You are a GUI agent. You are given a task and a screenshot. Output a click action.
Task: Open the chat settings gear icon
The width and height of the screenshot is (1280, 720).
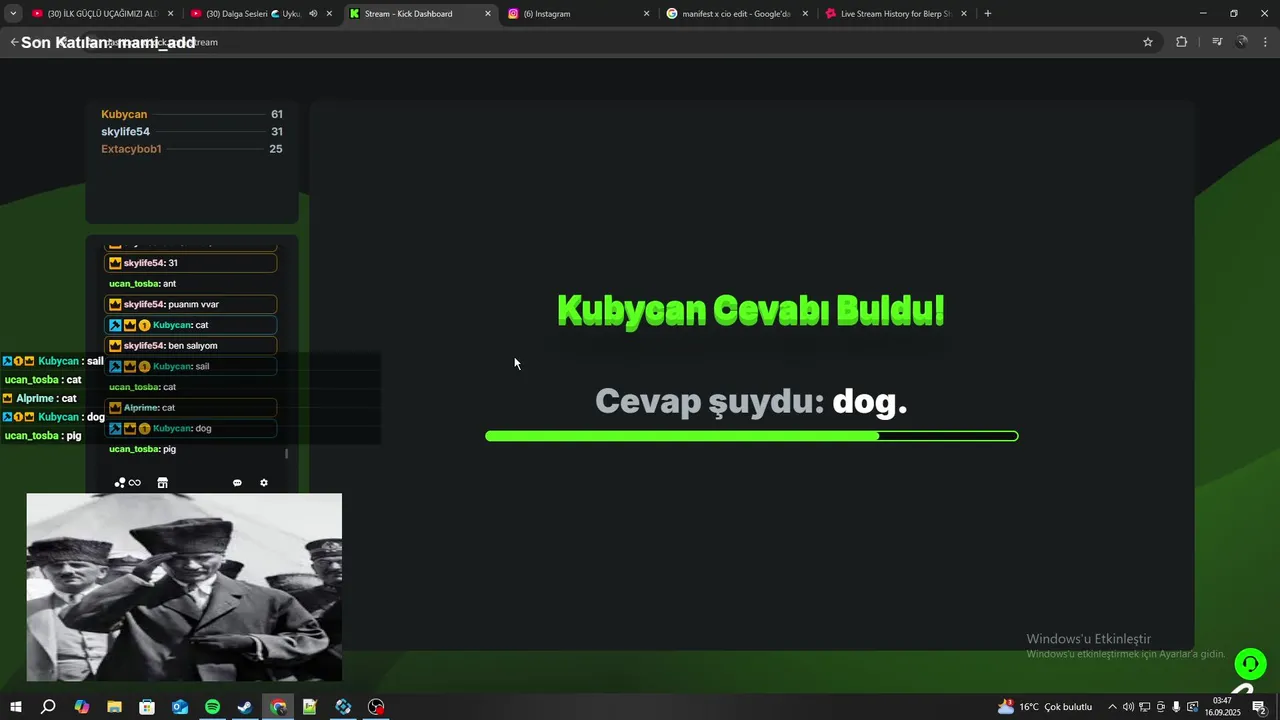coord(264,483)
